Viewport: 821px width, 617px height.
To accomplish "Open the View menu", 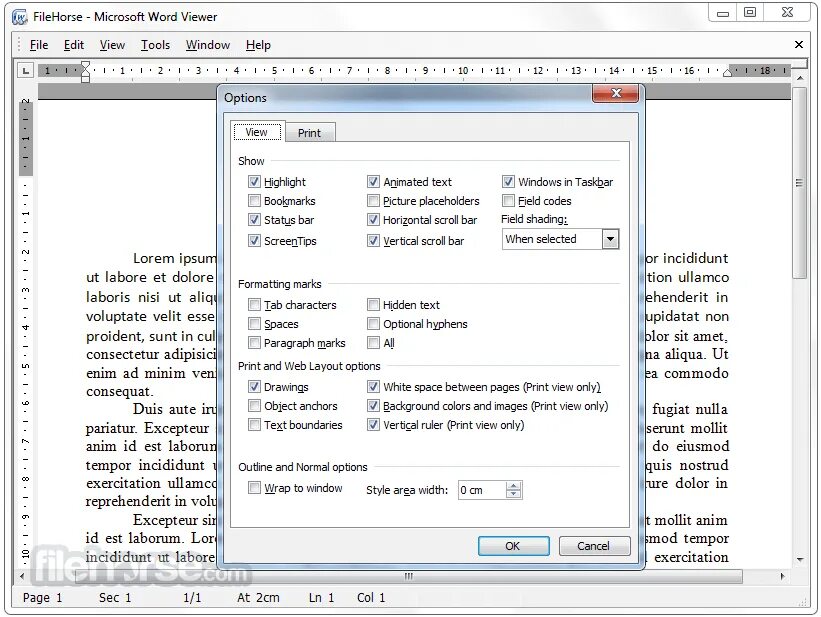I will pos(112,45).
